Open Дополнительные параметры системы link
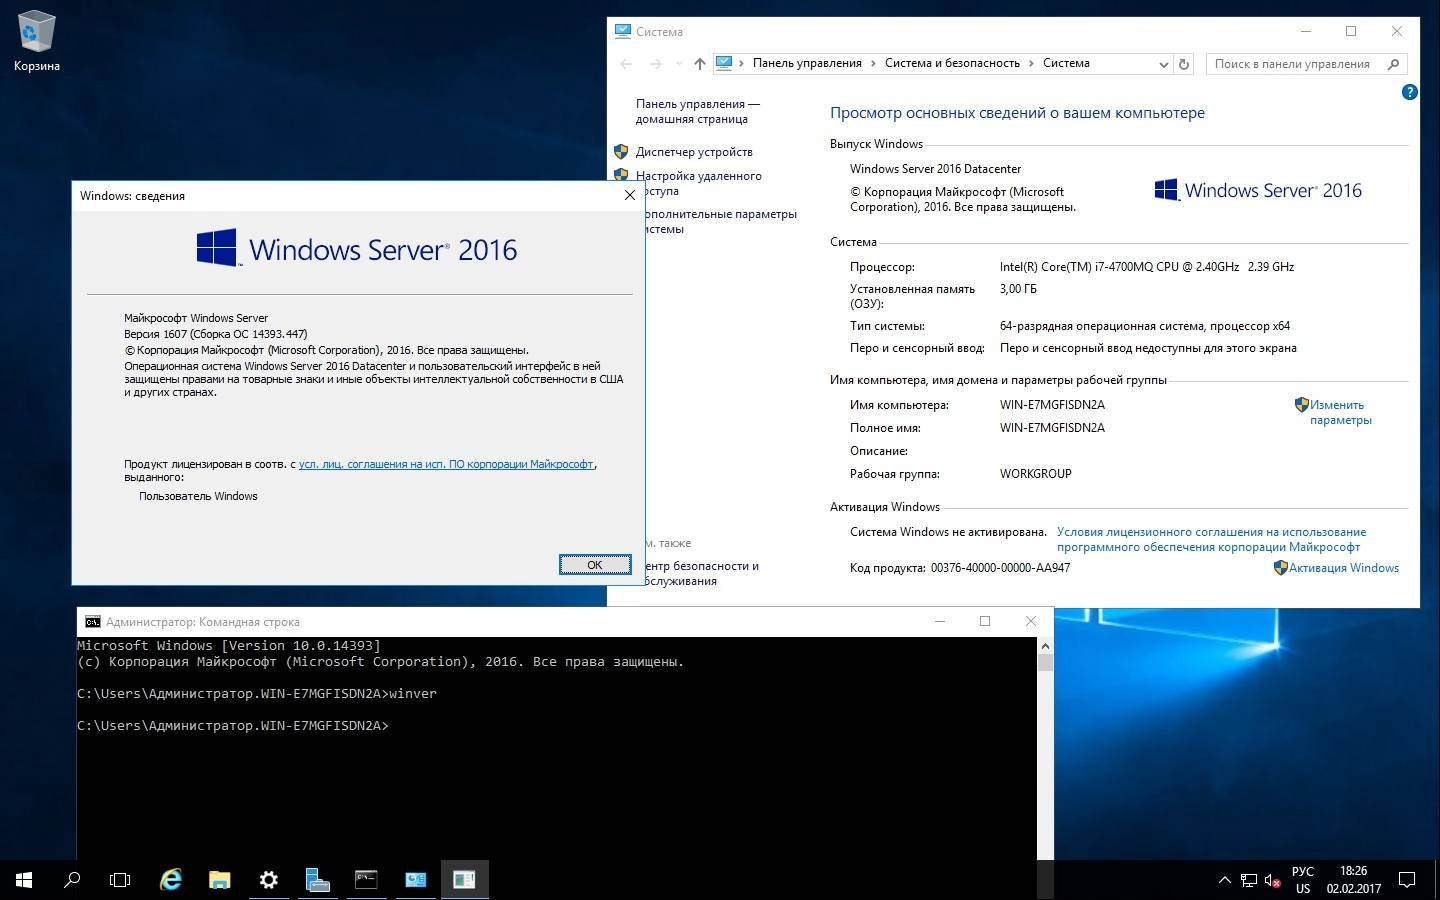The height and width of the screenshot is (900, 1440). coord(721,221)
